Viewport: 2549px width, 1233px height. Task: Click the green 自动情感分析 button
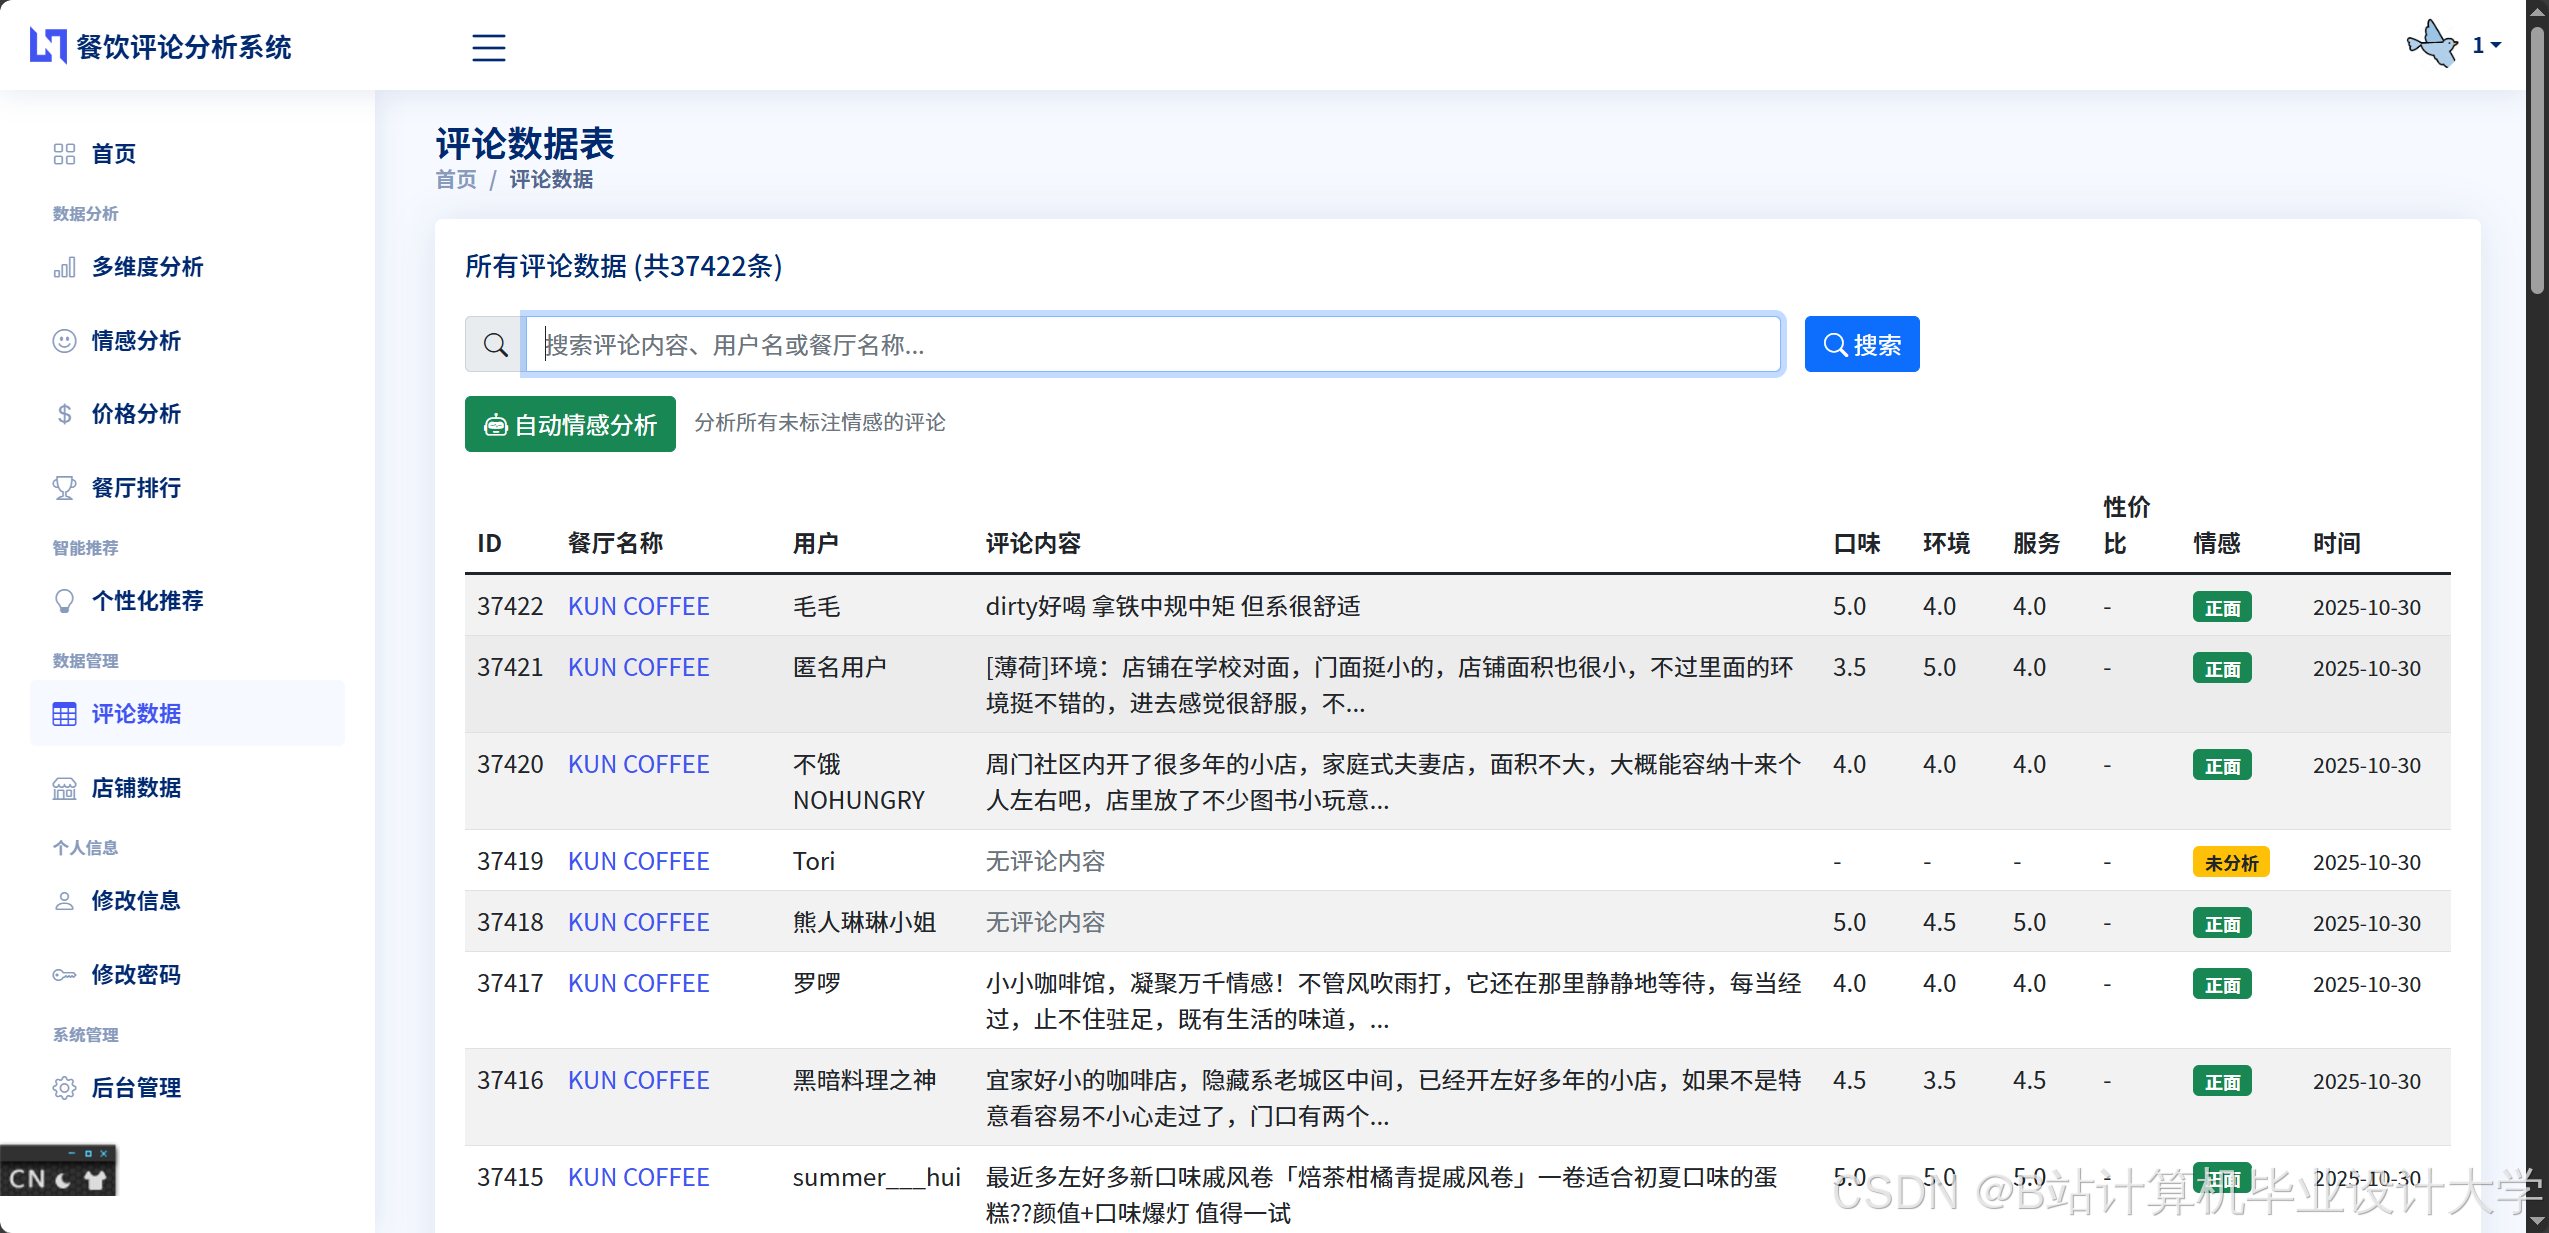pos(570,424)
